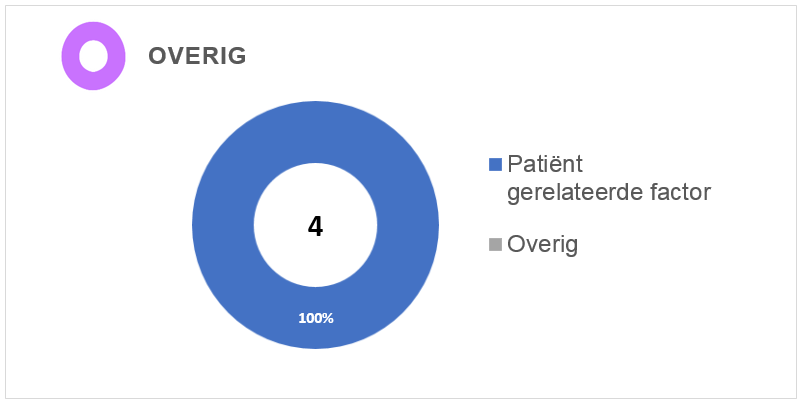Select the 100% data label
This screenshot has height=405, width=803.
point(316,318)
